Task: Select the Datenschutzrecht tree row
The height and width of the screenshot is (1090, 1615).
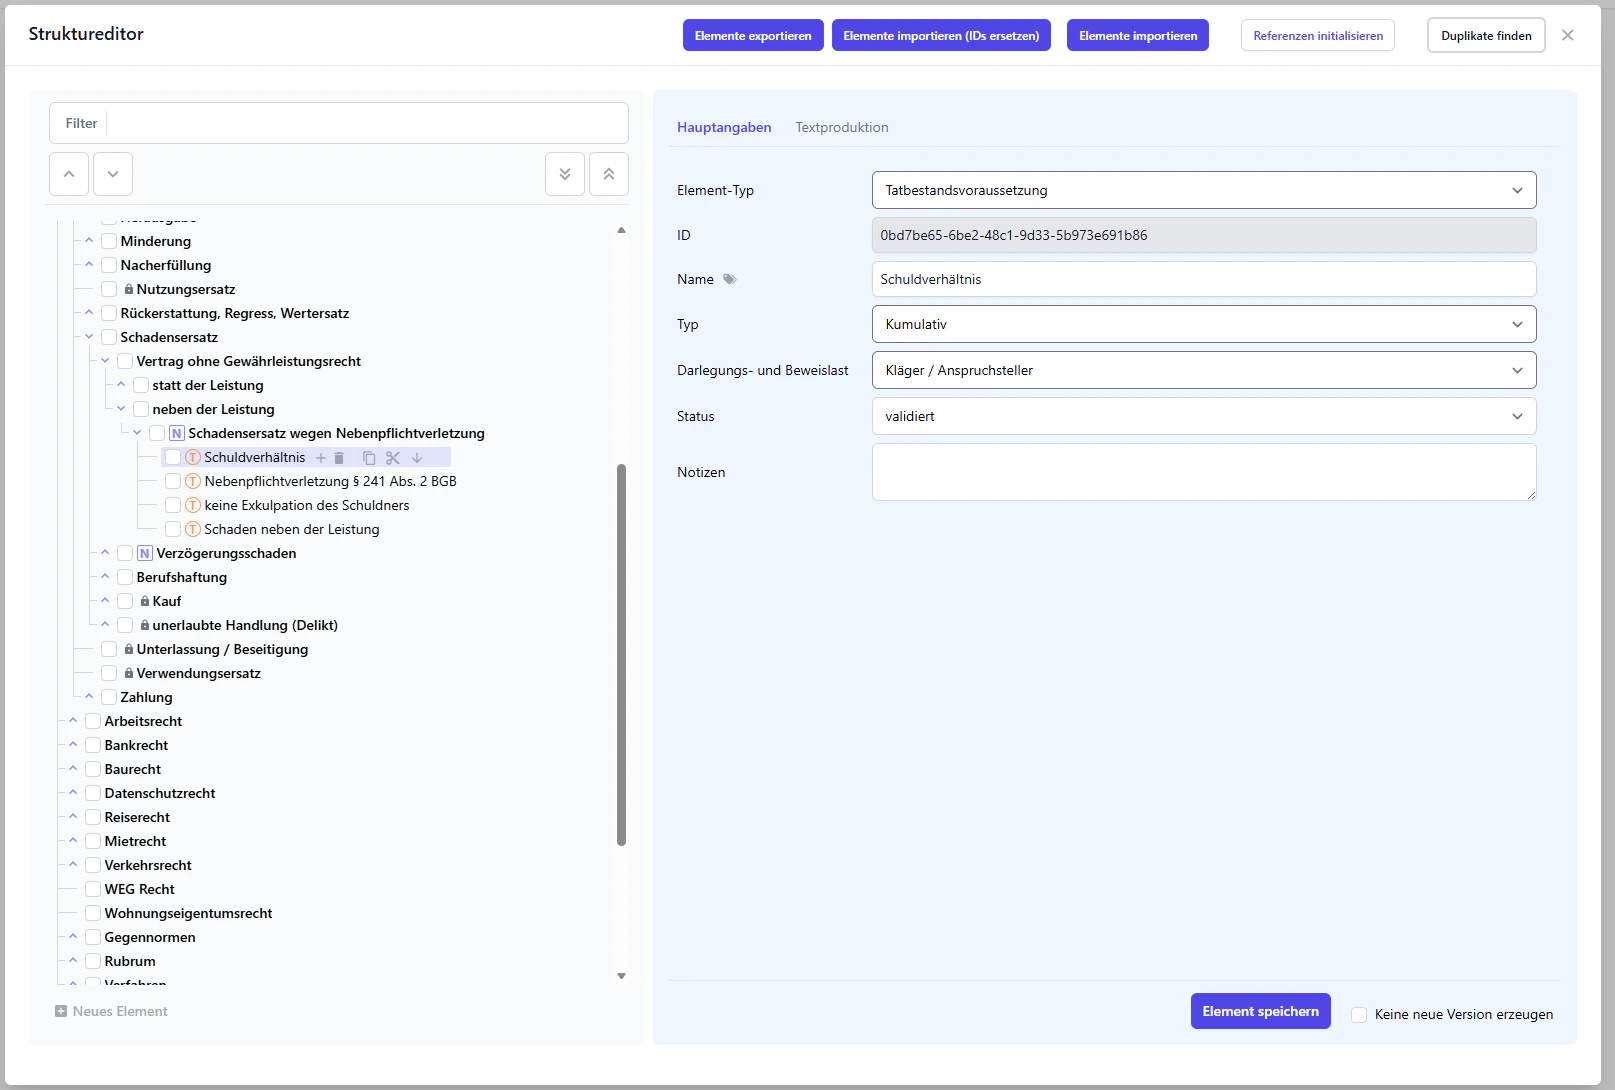Action: [x=160, y=793]
